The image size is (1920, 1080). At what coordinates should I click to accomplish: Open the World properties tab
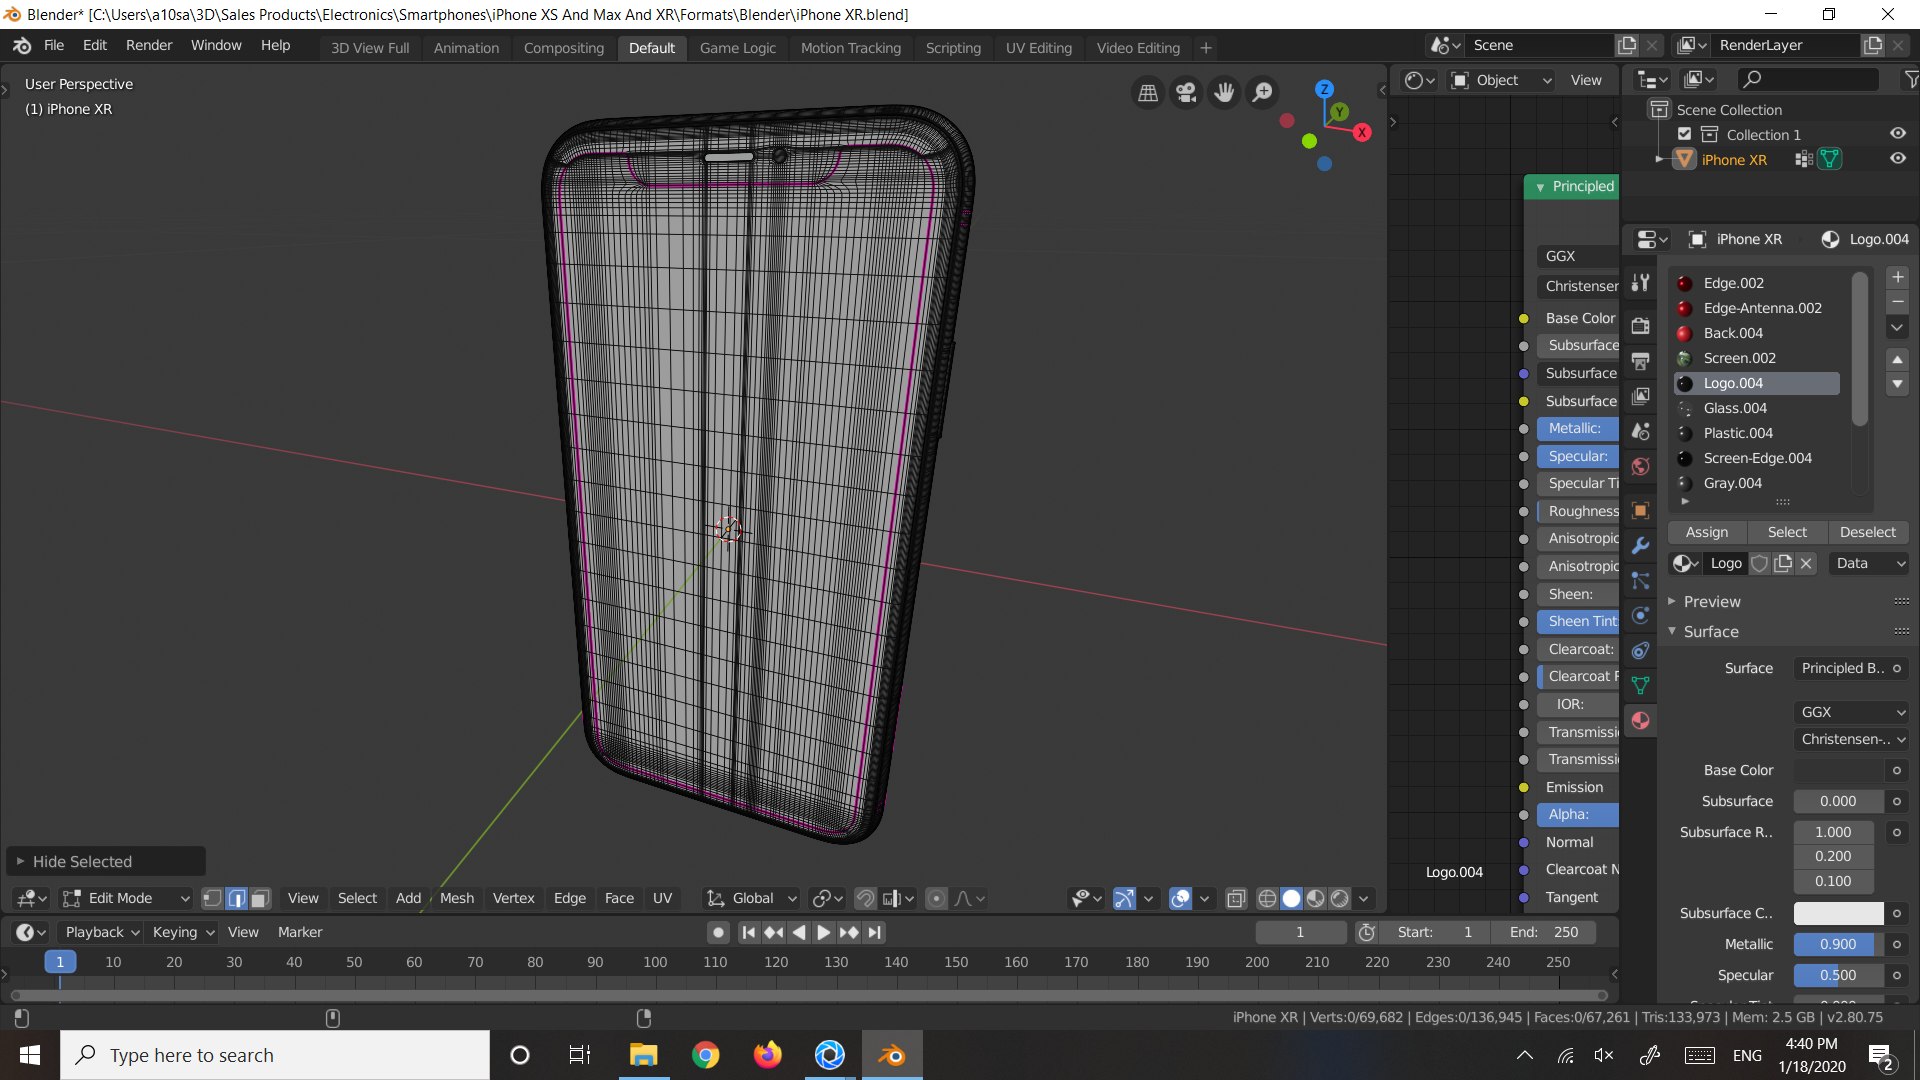(x=1640, y=466)
